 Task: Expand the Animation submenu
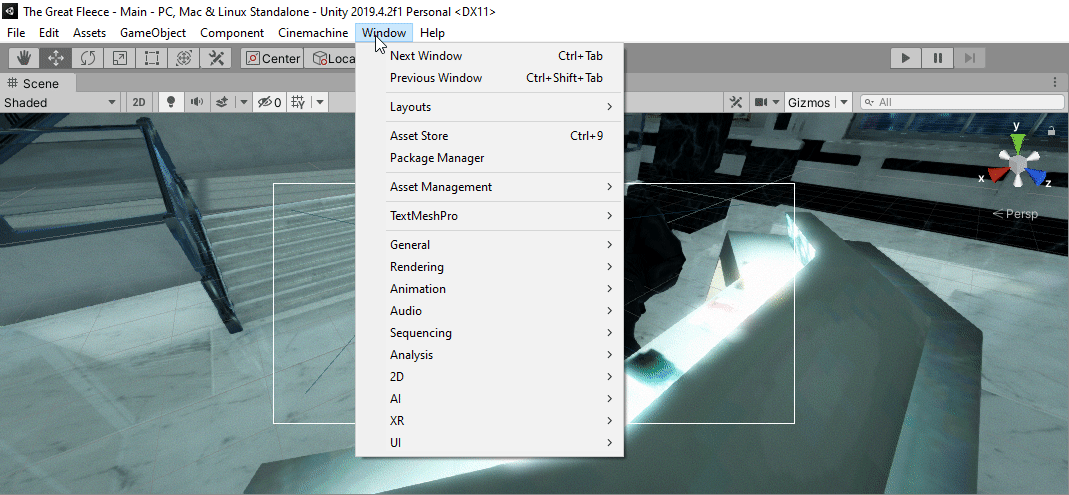(490, 288)
